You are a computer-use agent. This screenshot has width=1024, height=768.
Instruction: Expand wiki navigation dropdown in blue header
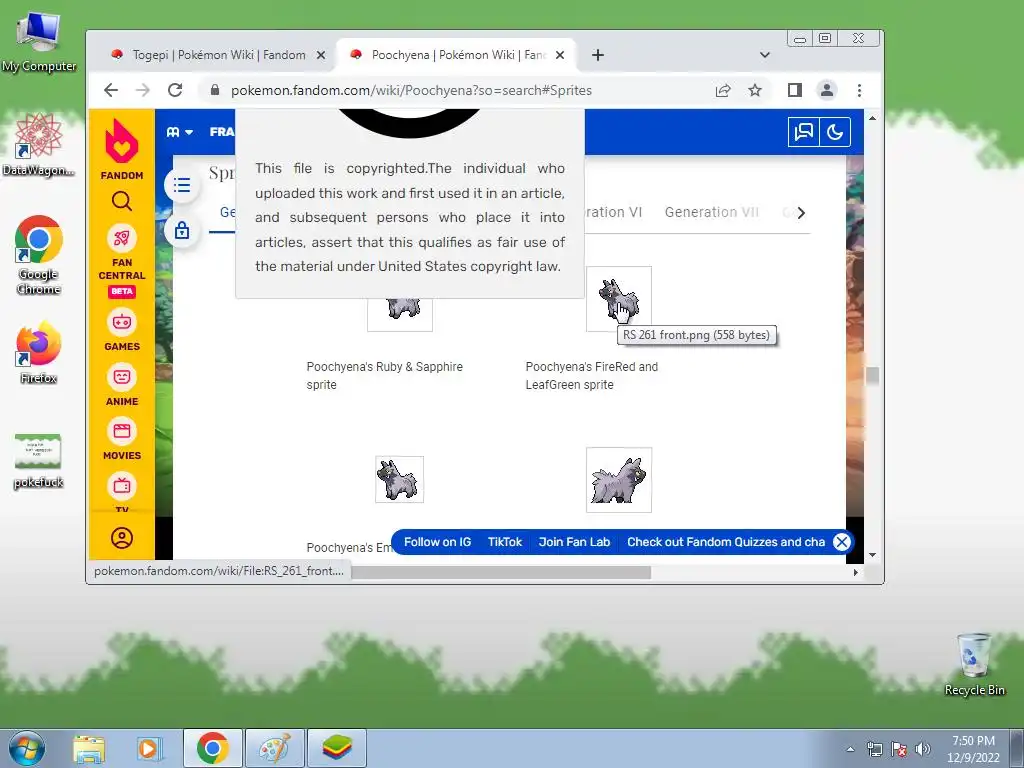click(180, 132)
